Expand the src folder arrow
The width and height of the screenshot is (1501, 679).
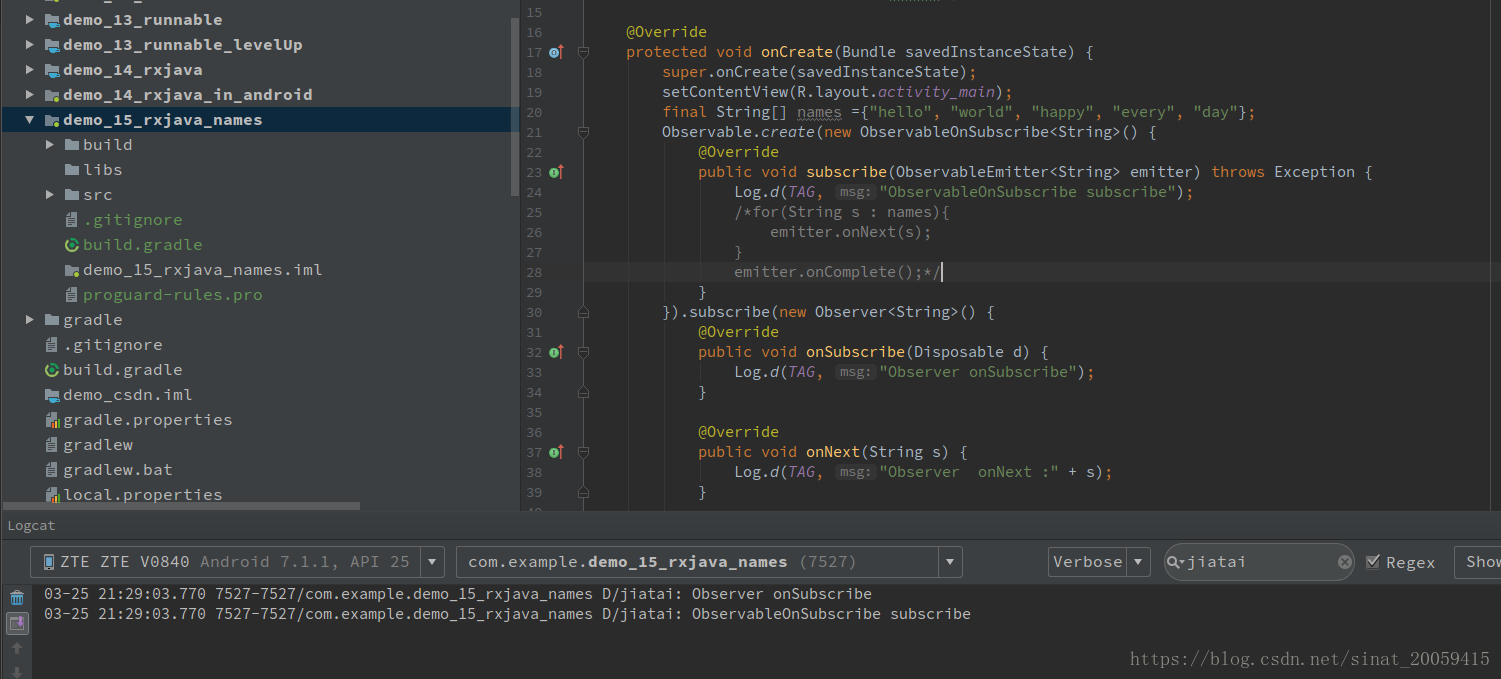click(x=50, y=195)
